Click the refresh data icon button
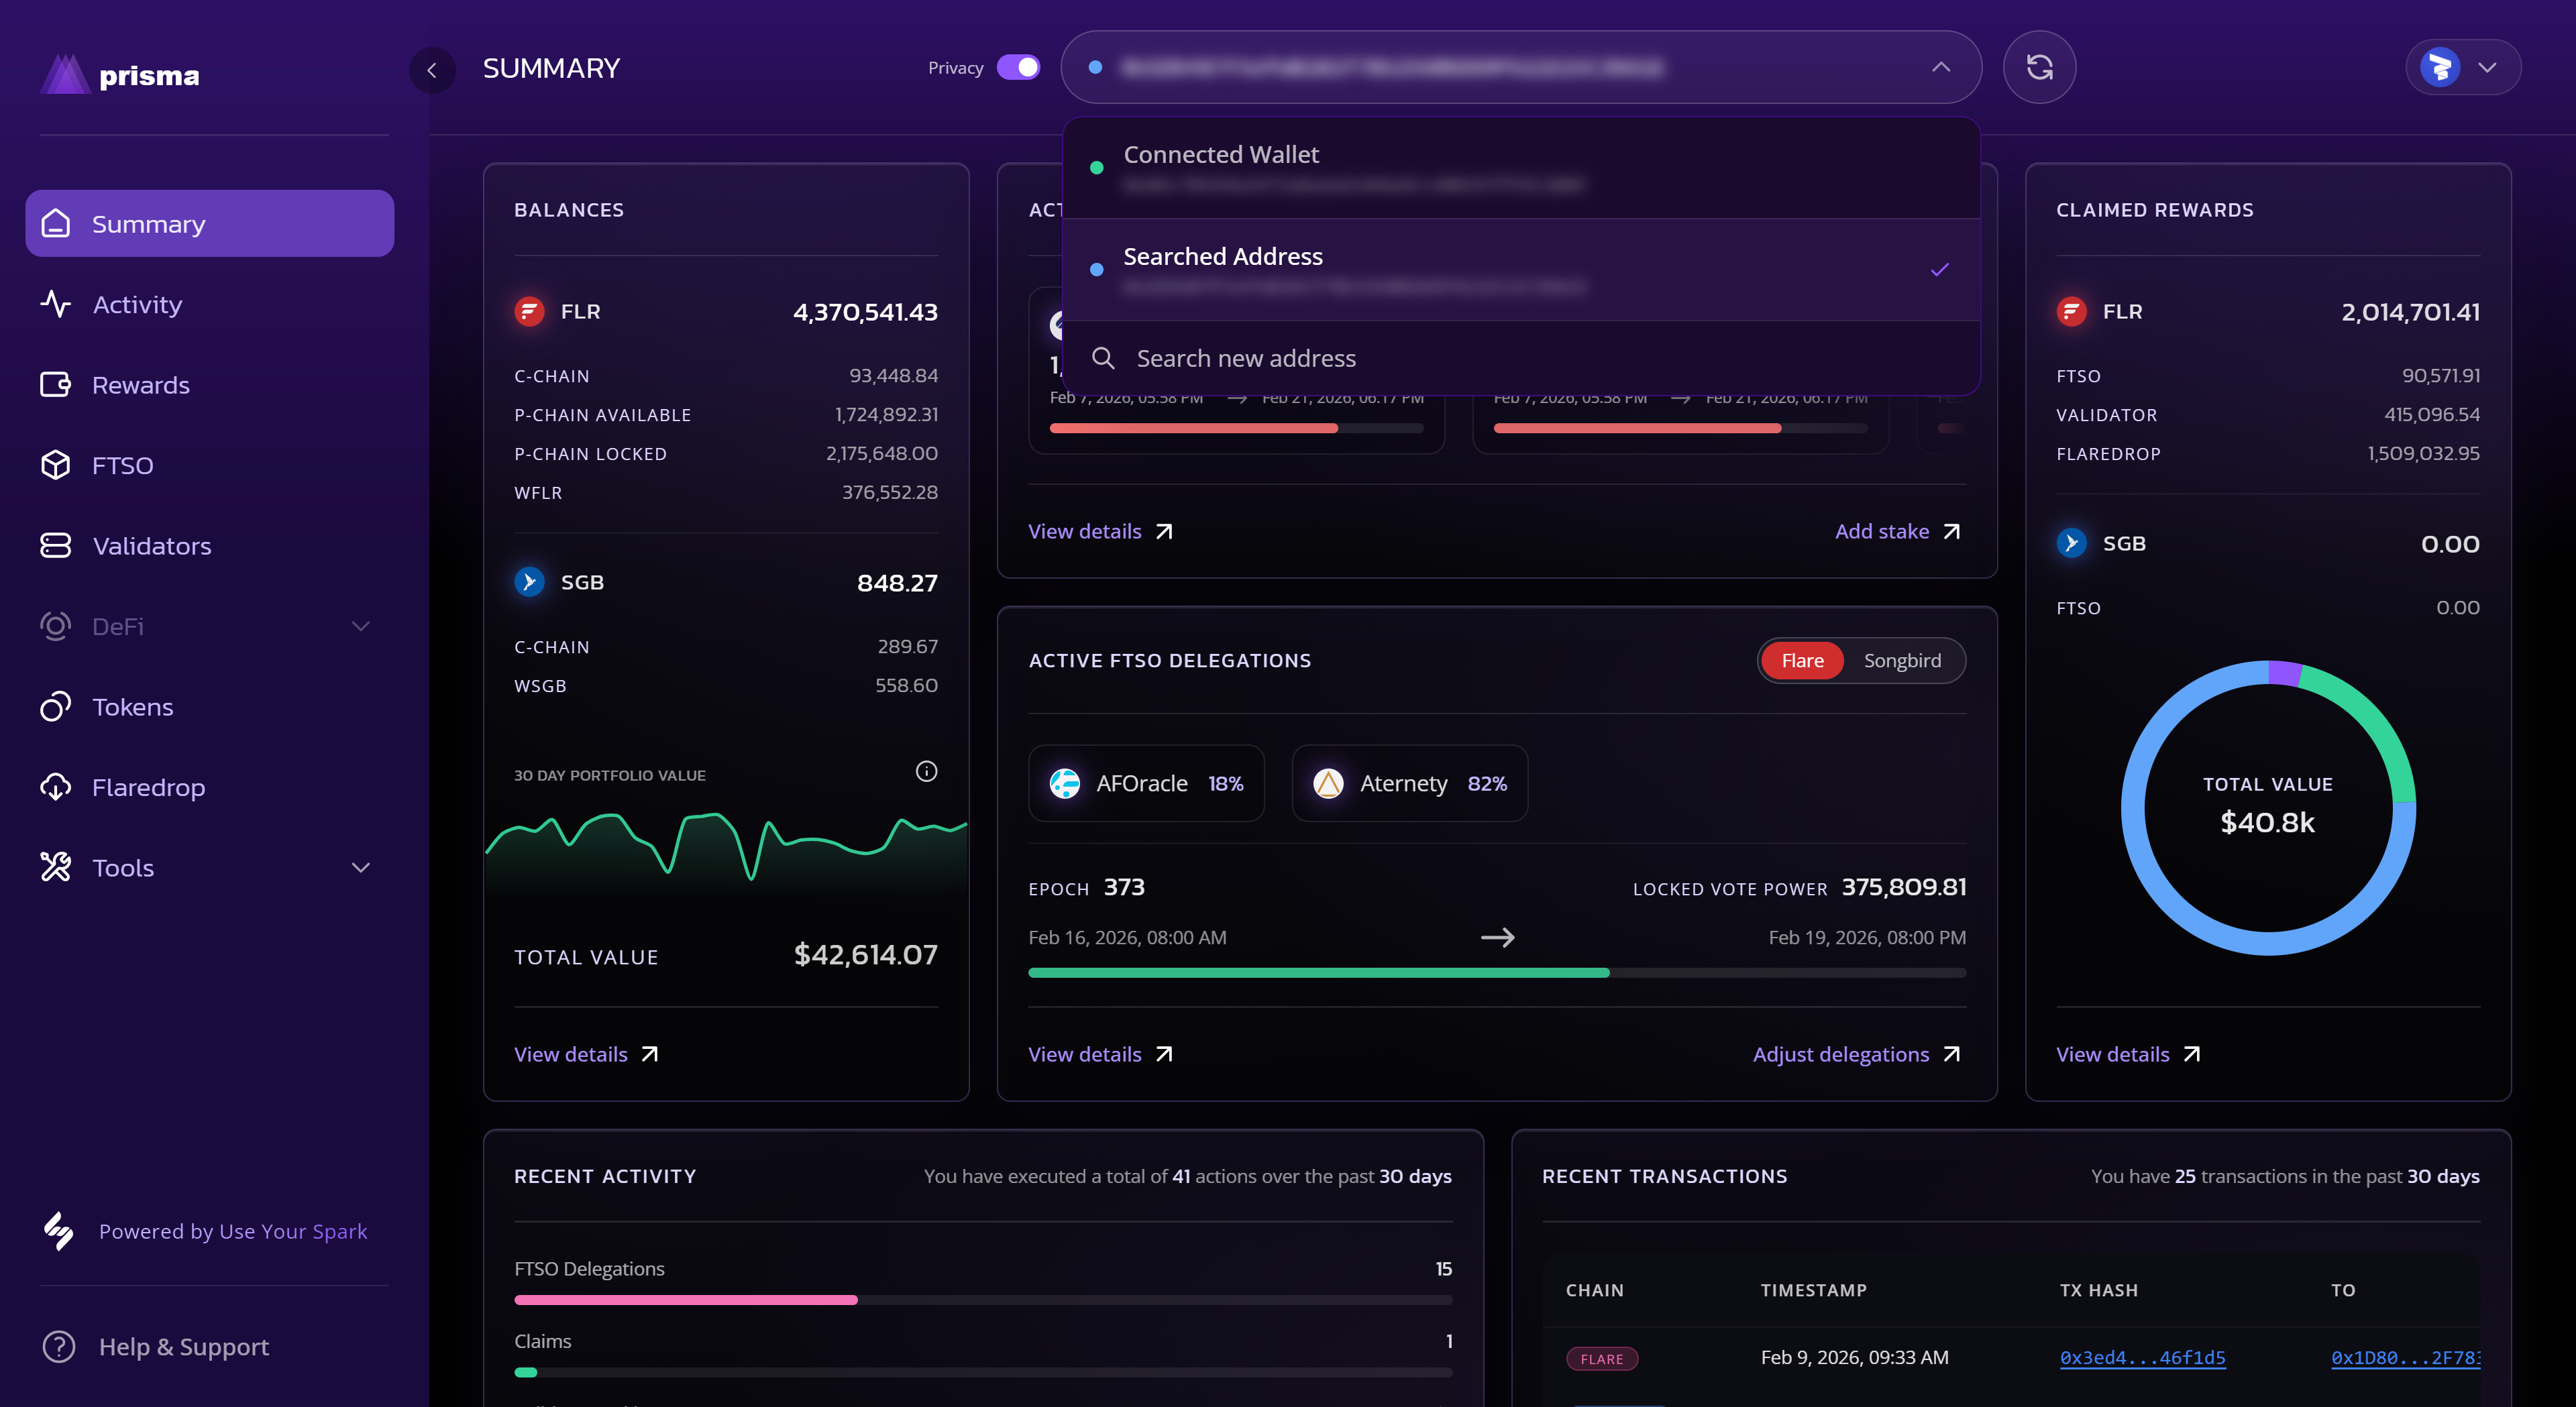This screenshot has width=2576, height=1407. click(x=2039, y=67)
